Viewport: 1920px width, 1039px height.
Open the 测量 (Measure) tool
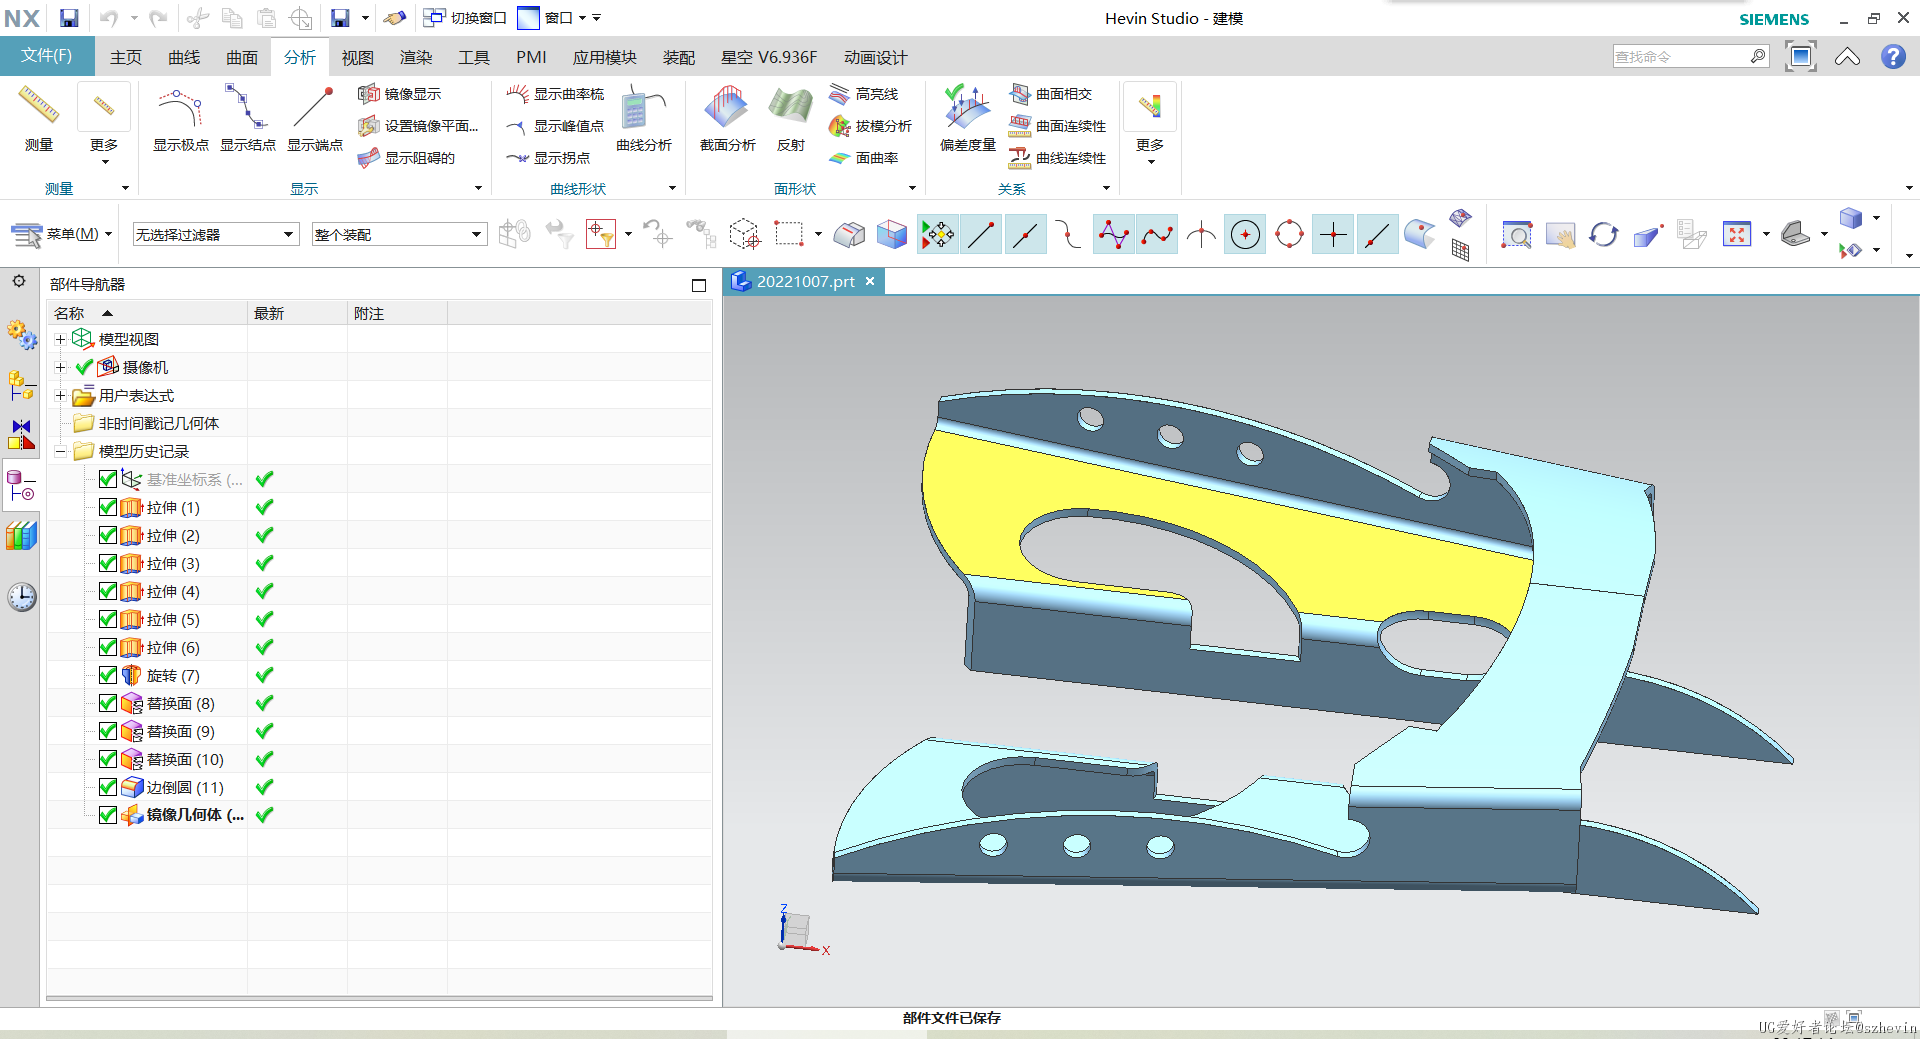click(x=39, y=118)
